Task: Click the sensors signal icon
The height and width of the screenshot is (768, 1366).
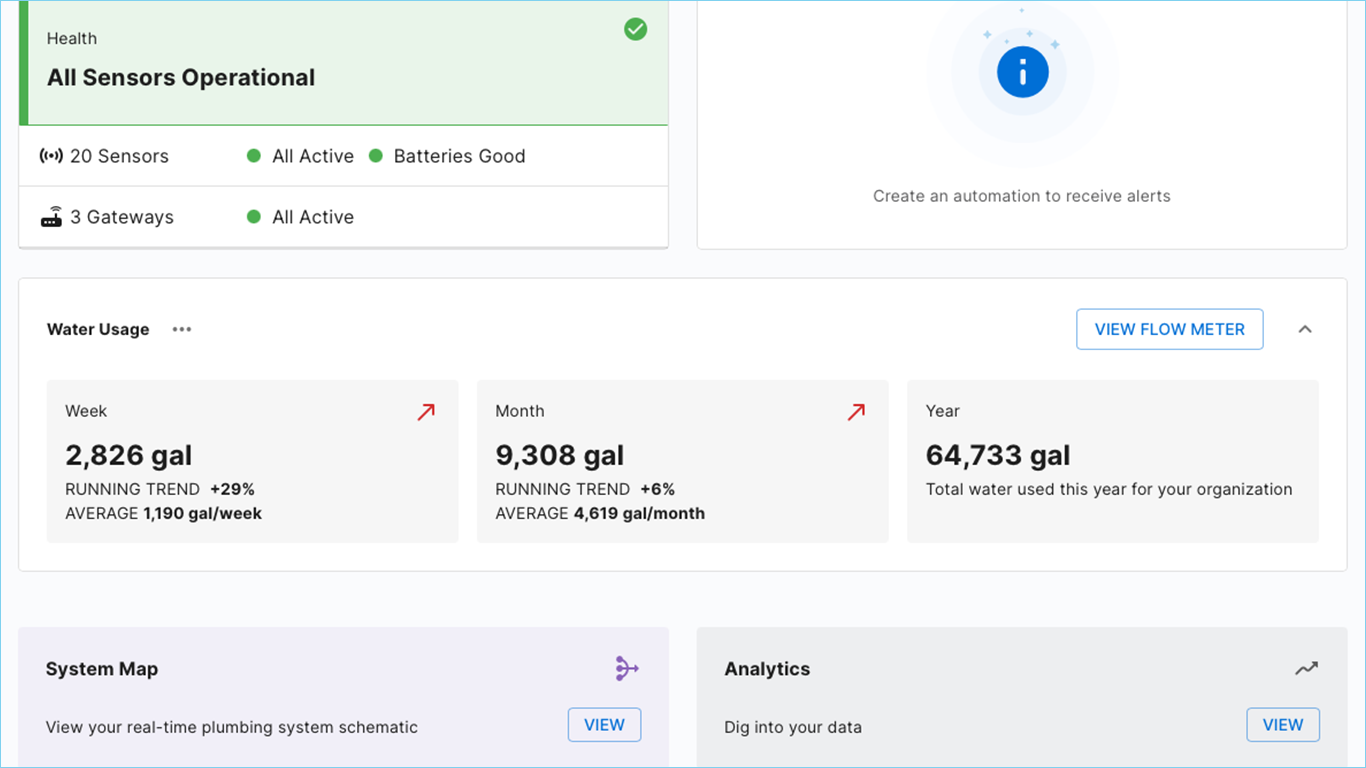Action: coord(51,156)
